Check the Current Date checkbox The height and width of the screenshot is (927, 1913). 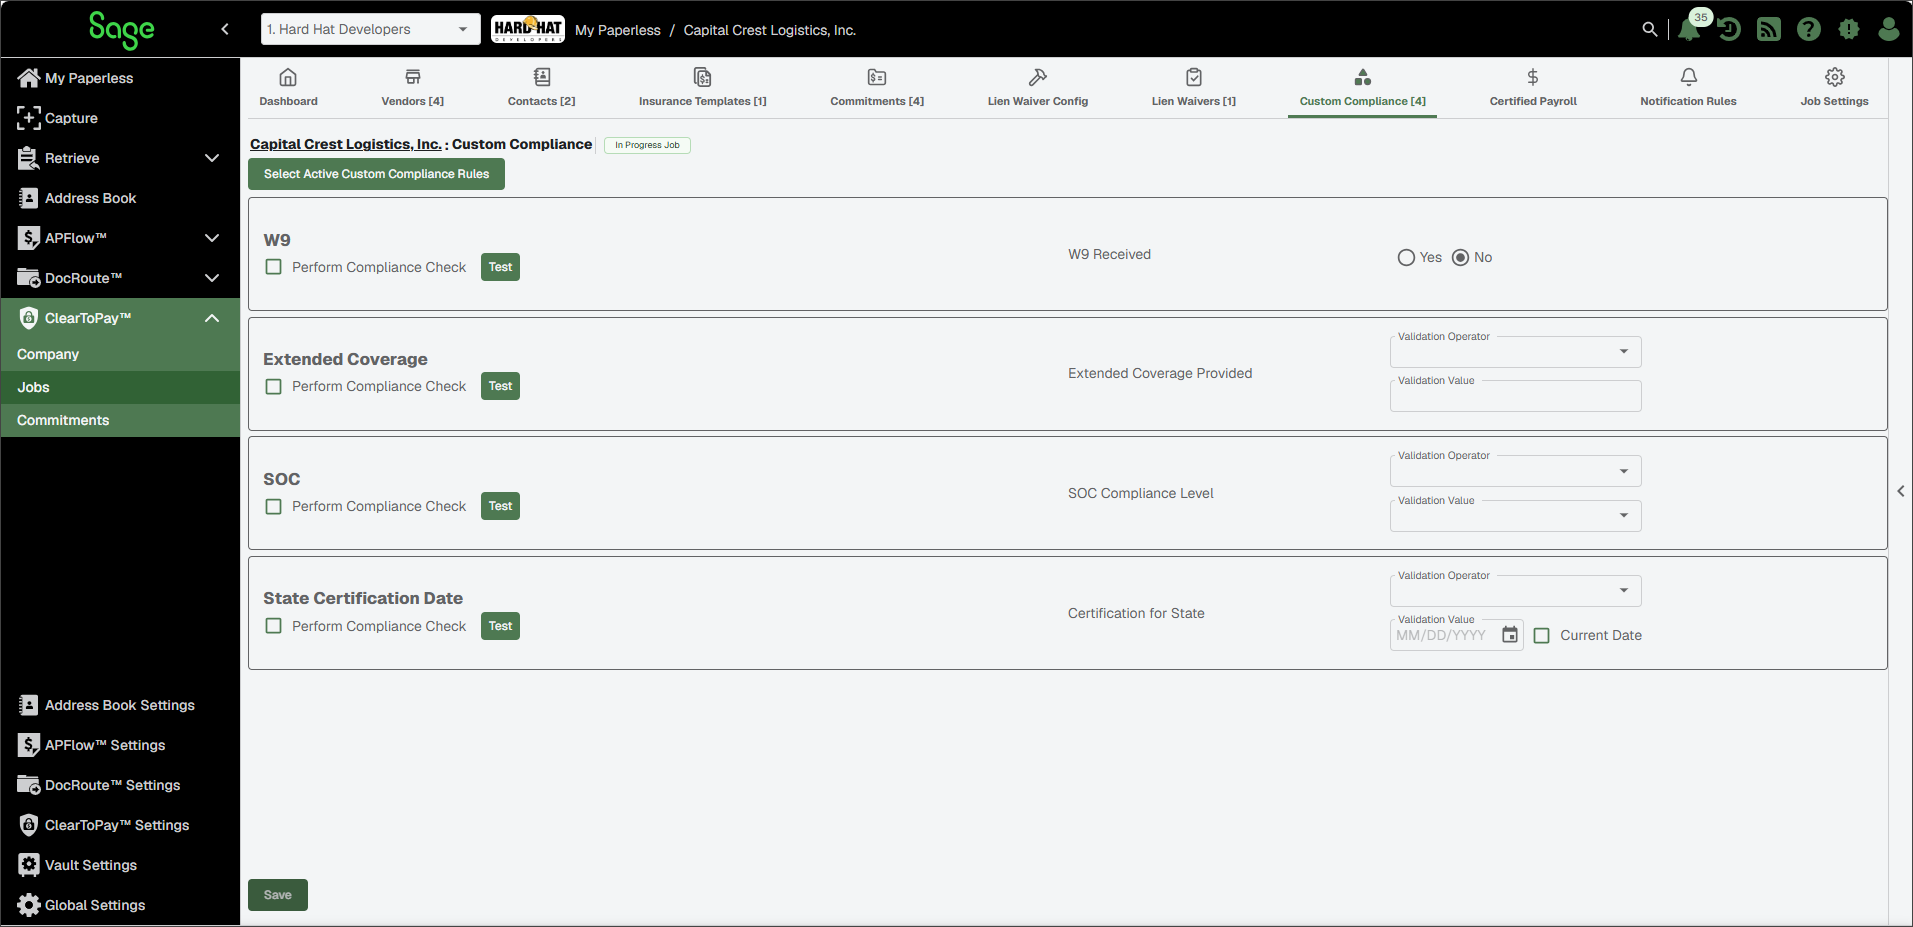pyautogui.click(x=1542, y=635)
